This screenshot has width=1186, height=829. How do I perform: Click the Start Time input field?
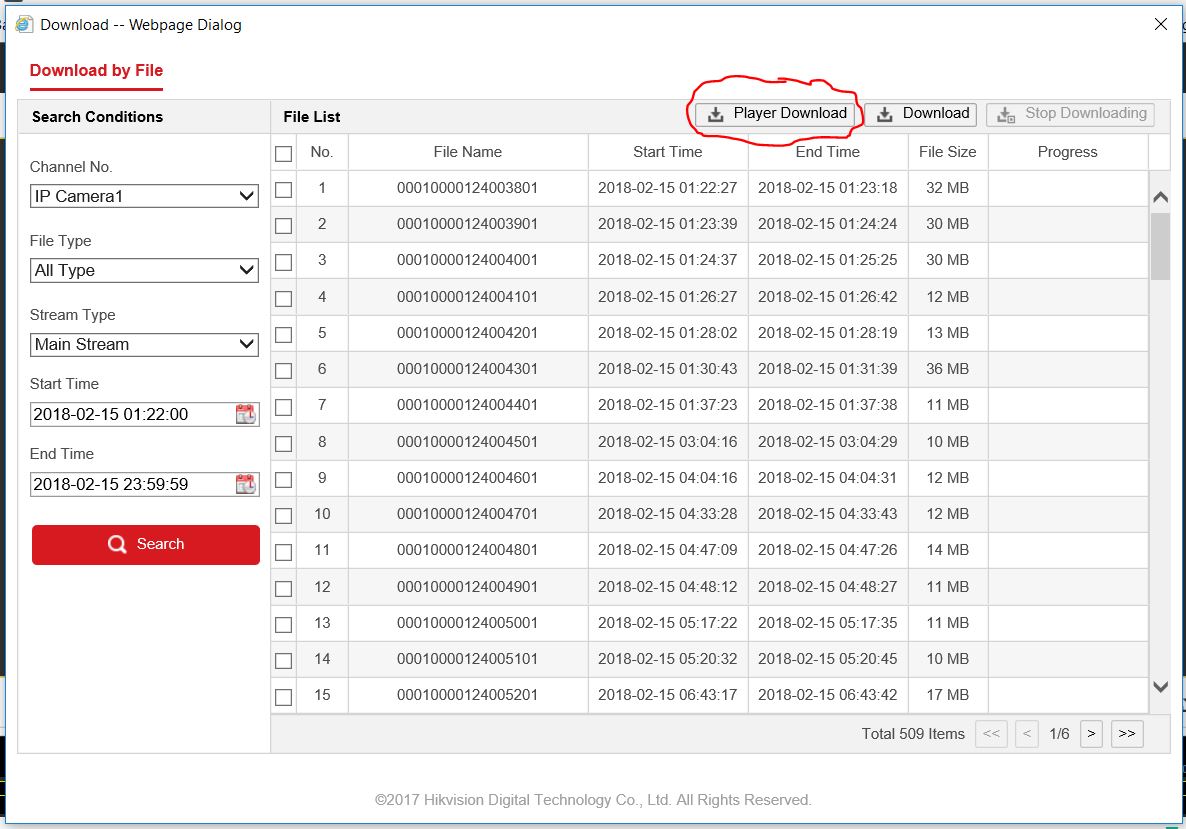tap(130, 414)
